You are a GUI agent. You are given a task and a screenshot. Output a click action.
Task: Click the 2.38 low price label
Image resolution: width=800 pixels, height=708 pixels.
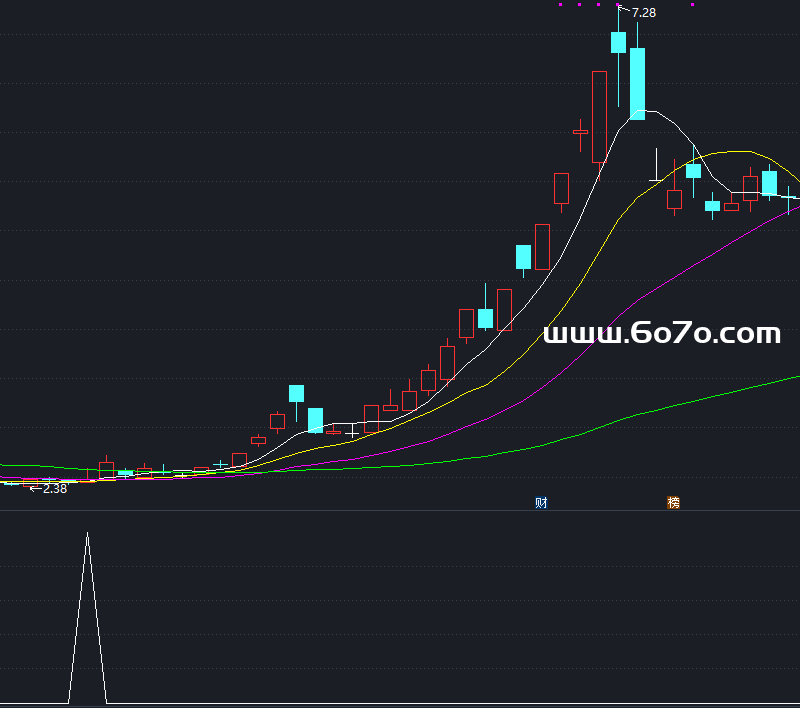pyautogui.click(x=54, y=489)
